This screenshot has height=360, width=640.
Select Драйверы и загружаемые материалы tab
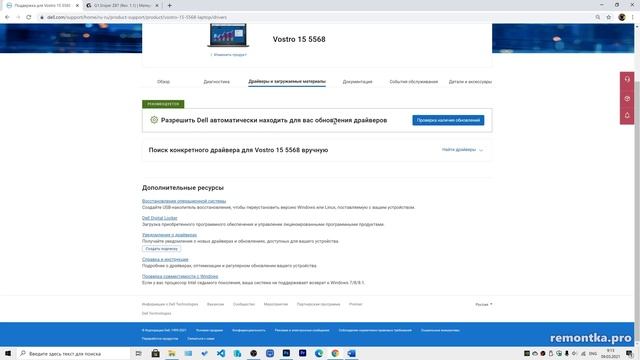click(287, 81)
